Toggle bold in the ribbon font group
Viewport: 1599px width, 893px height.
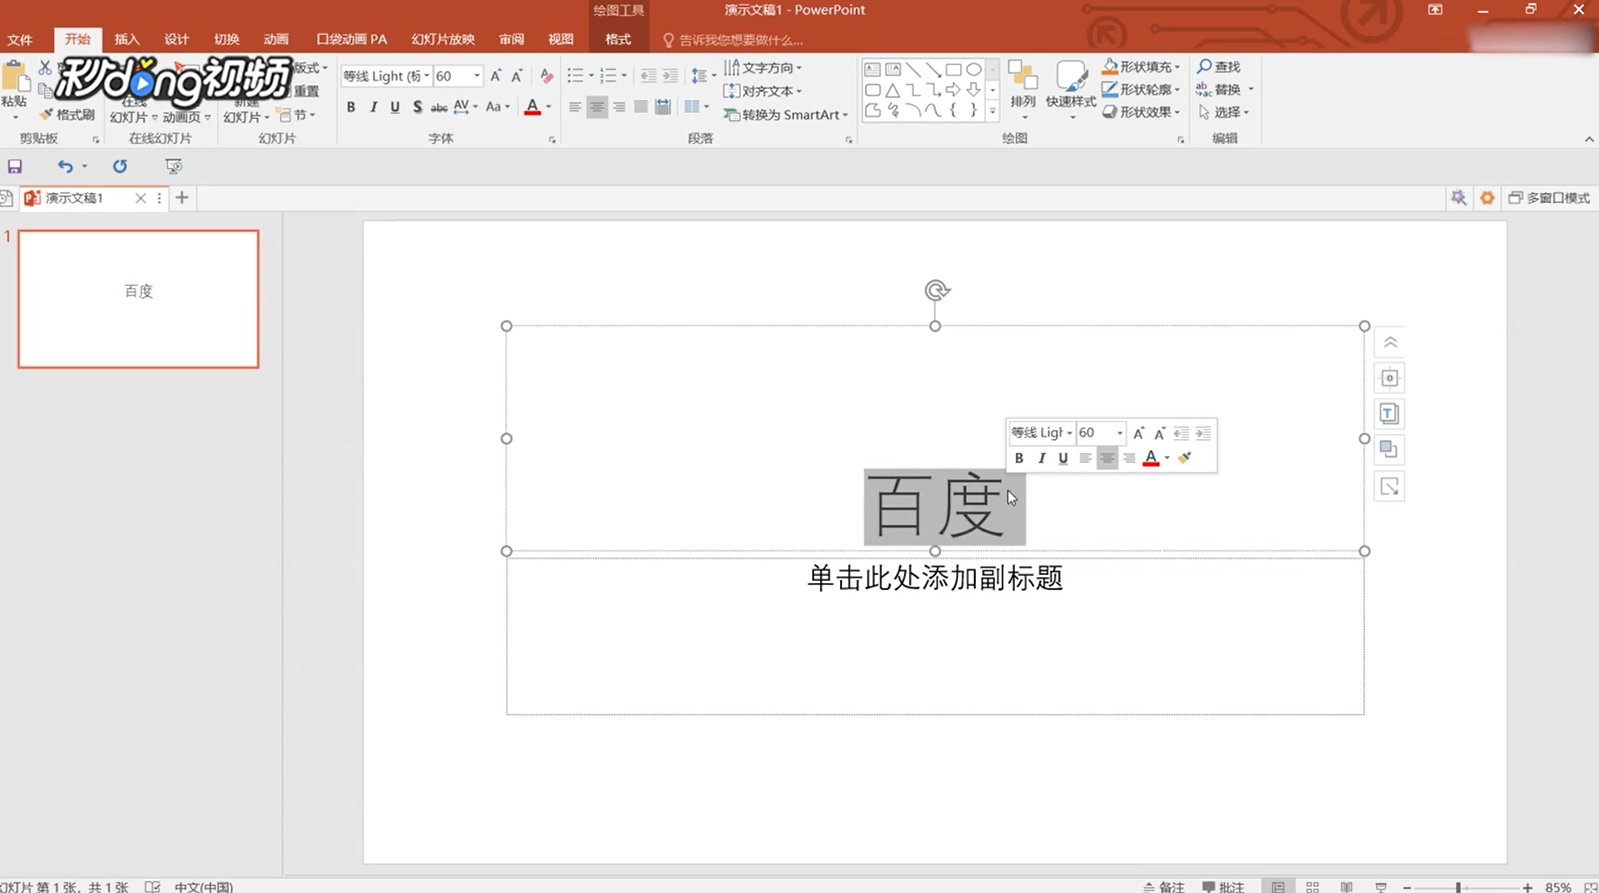[x=351, y=107]
